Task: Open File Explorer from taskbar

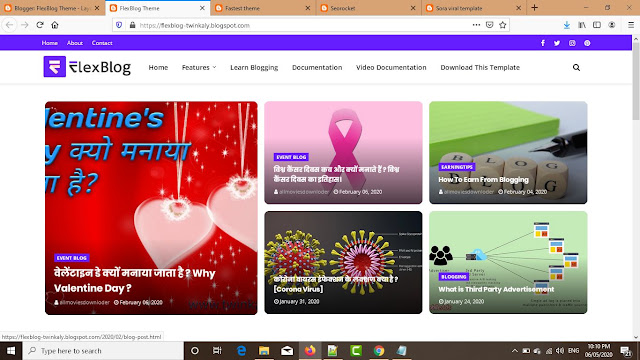Action: point(264,351)
